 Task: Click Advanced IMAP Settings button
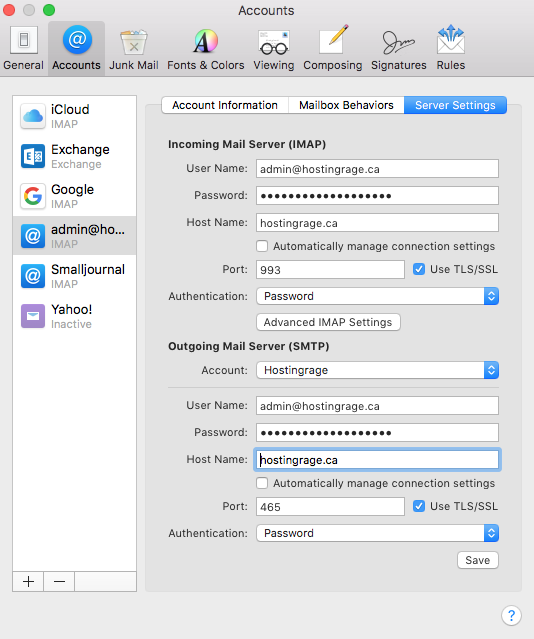(x=328, y=322)
